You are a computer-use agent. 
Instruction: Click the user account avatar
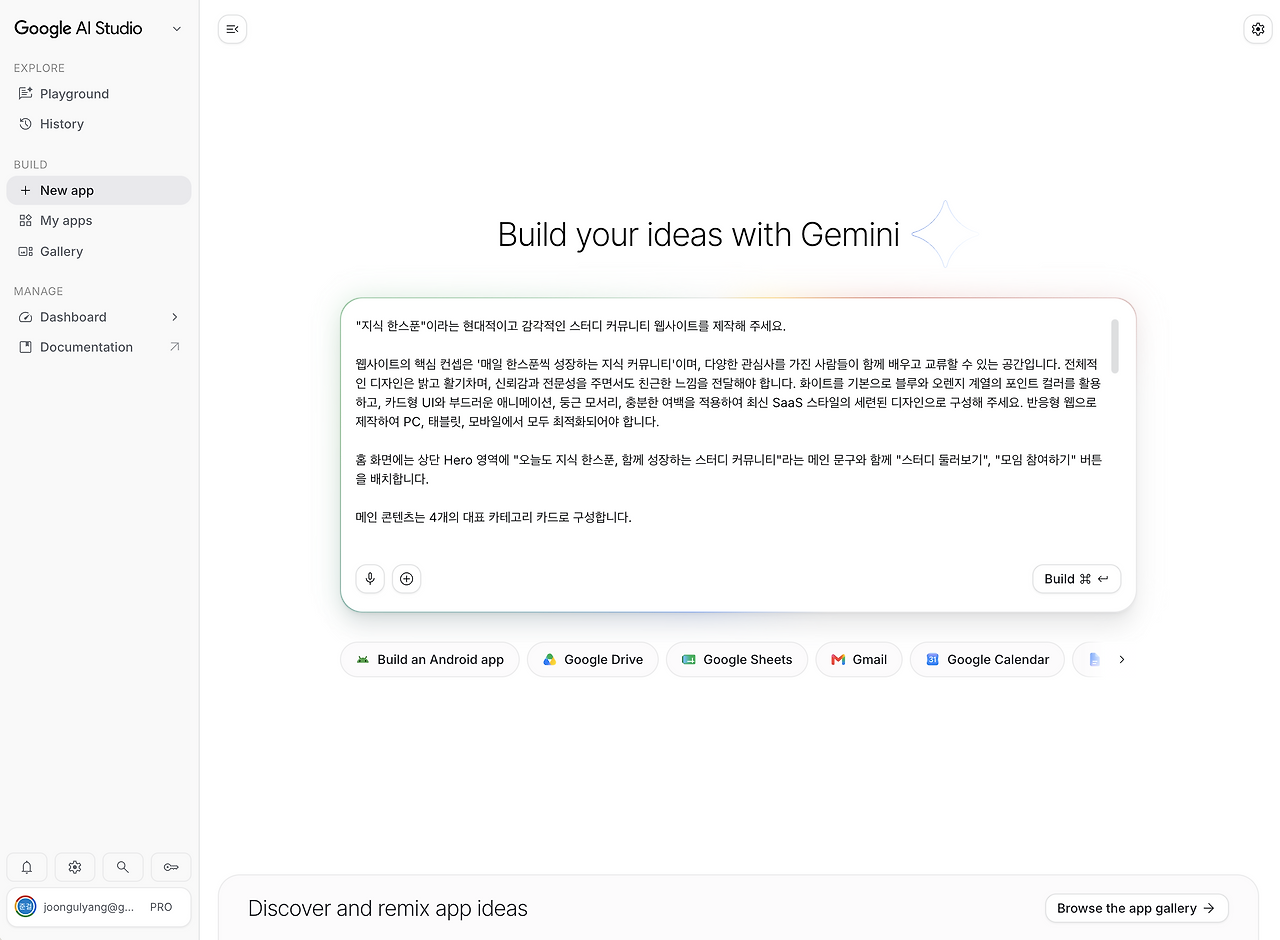25,907
